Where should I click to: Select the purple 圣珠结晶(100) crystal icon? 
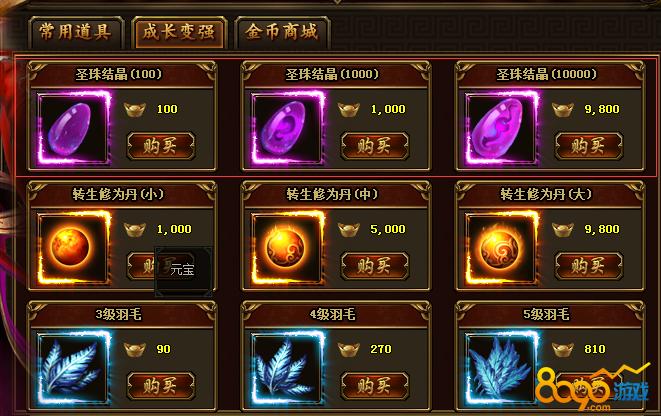(74, 128)
